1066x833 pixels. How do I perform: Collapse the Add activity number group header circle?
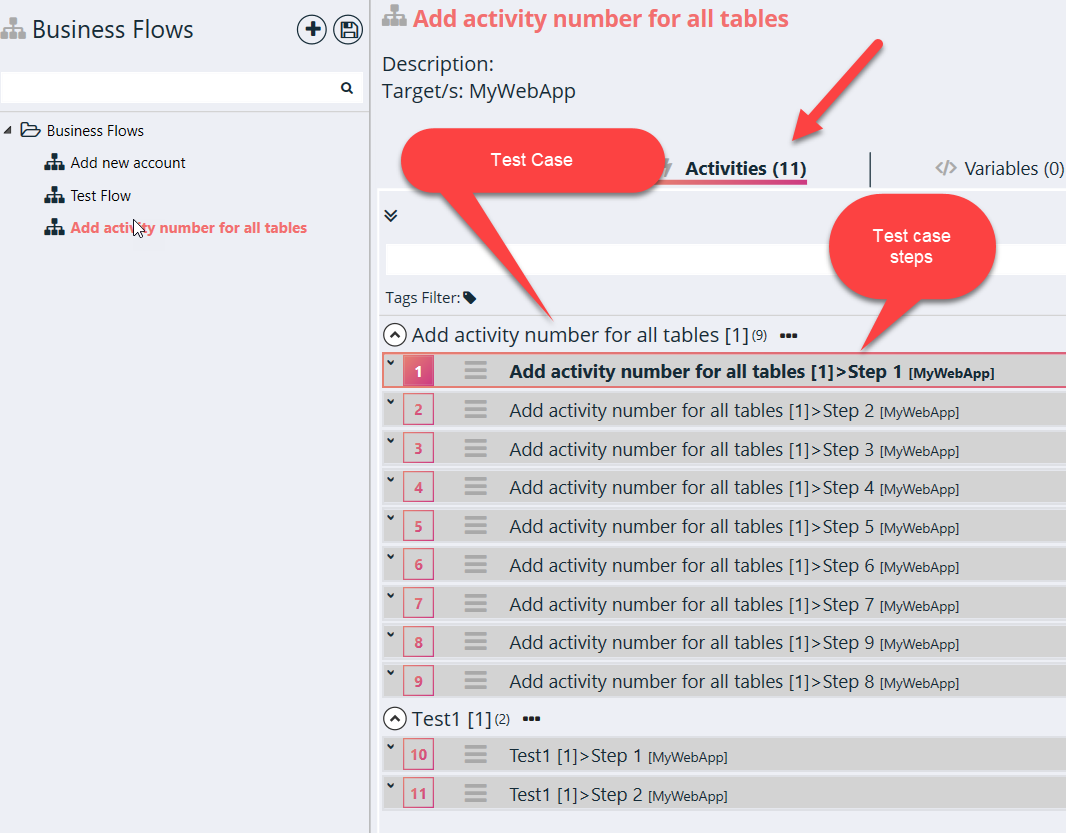(x=395, y=334)
